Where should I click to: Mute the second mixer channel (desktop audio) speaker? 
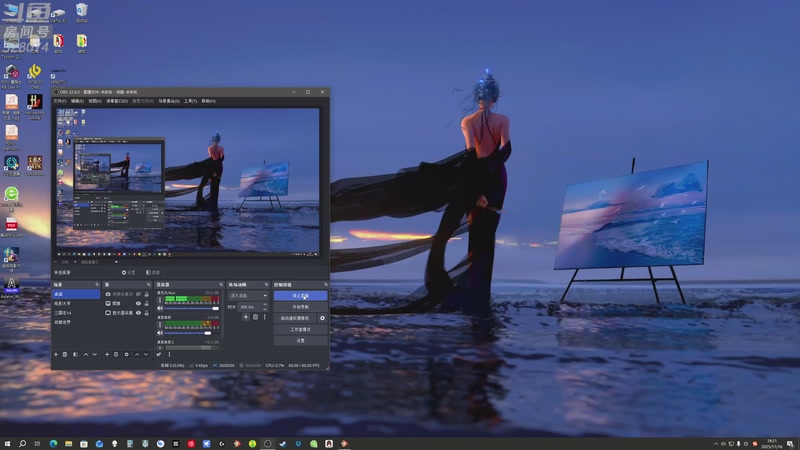pos(160,333)
